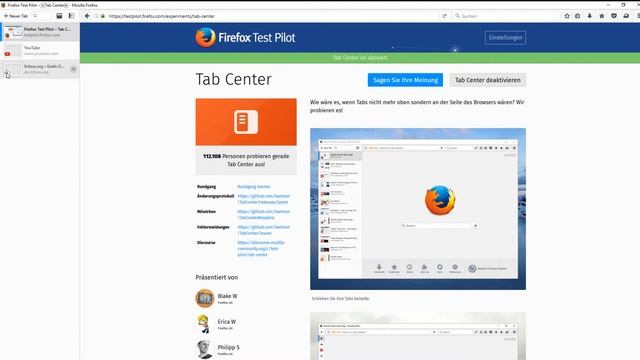The height and width of the screenshot is (360, 640).
Task: Open the Mitwirken GitHub readme link
Action: point(264,215)
